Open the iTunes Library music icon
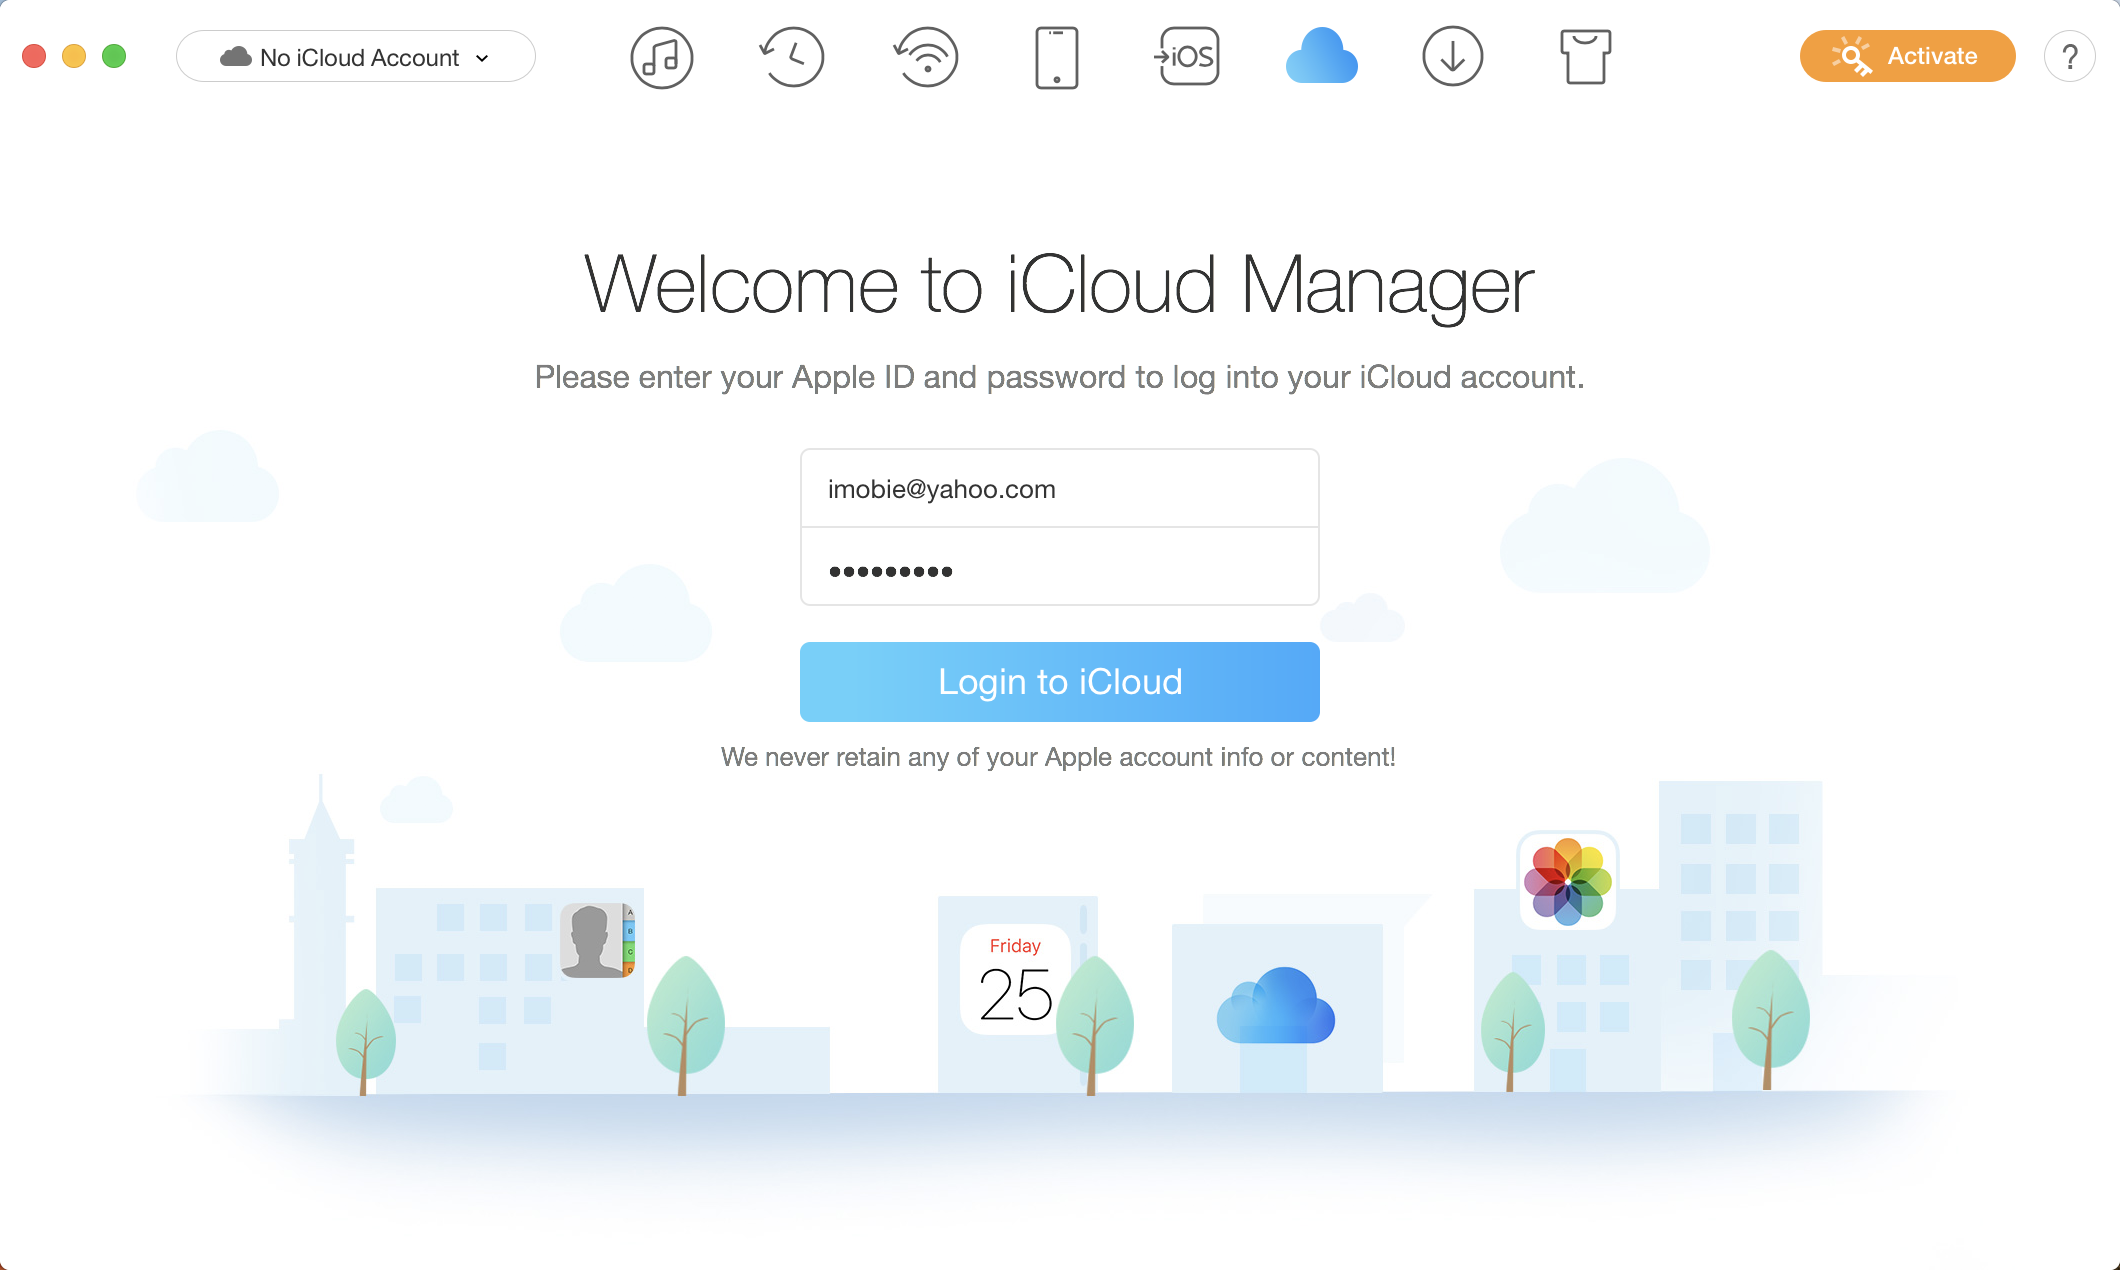Screen dimensions: 2120x1270 coord(661,58)
